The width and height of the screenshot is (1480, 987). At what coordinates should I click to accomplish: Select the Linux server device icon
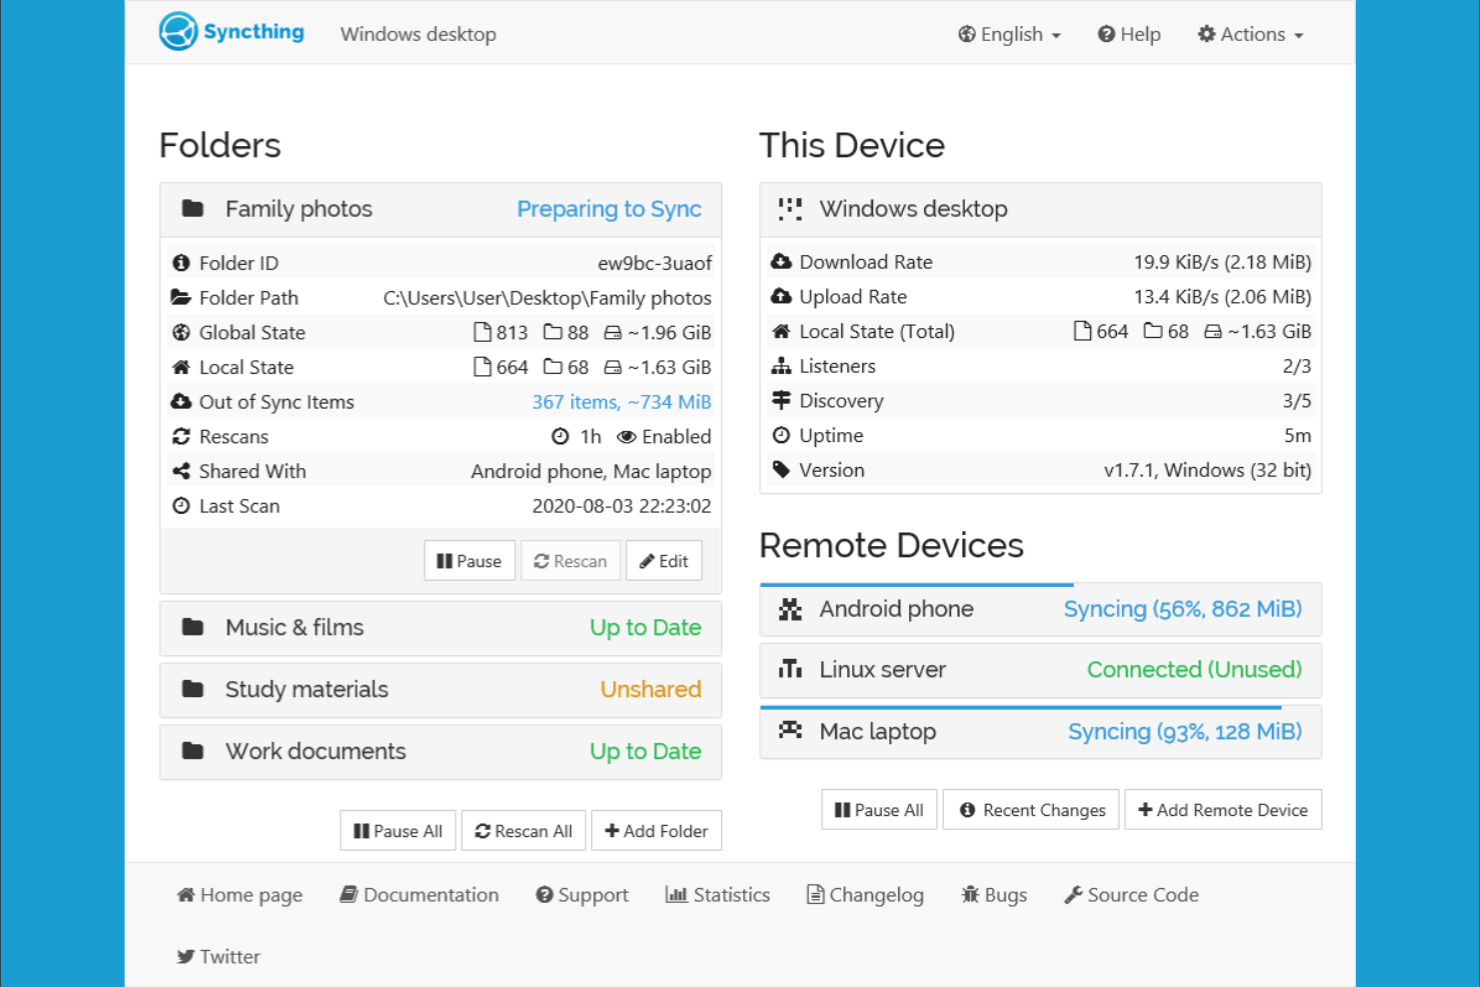(790, 670)
